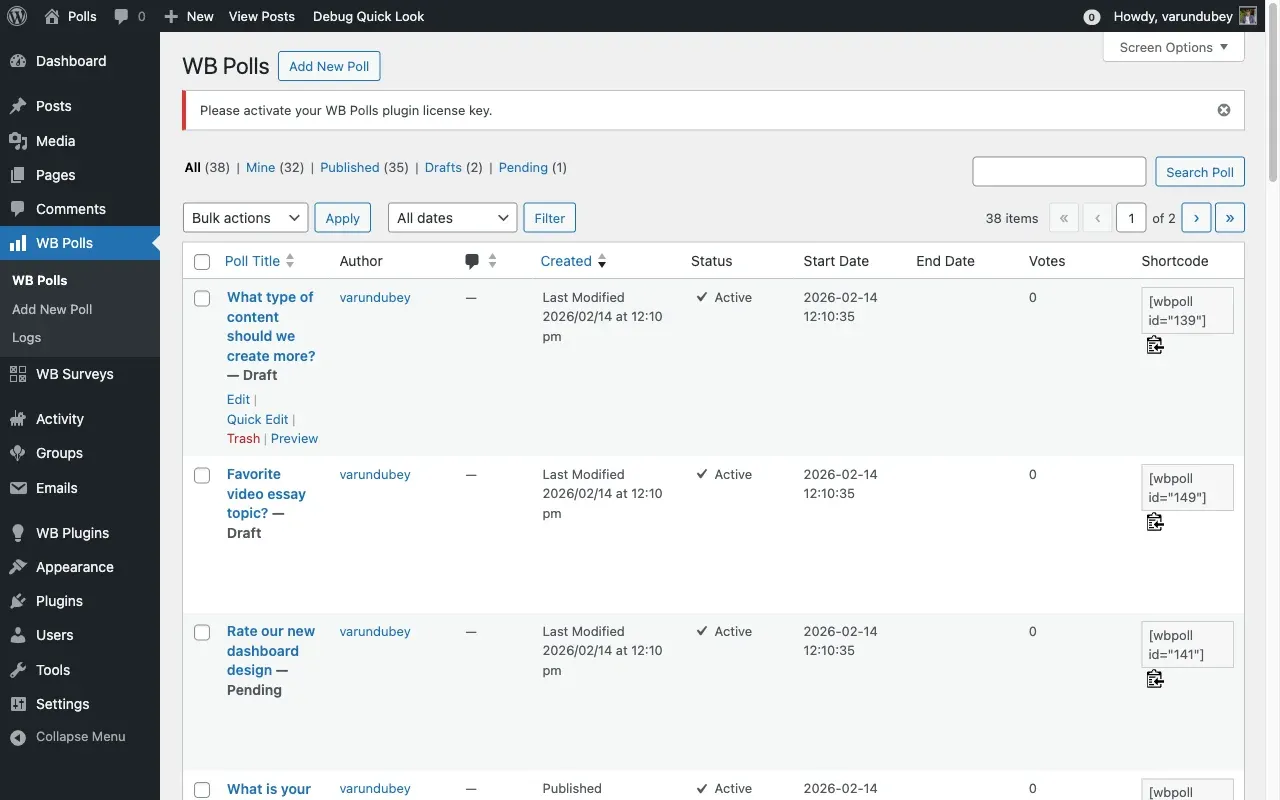The height and width of the screenshot is (800, 1280).
Task: Click the Users person icon
Action: point(18,635)
